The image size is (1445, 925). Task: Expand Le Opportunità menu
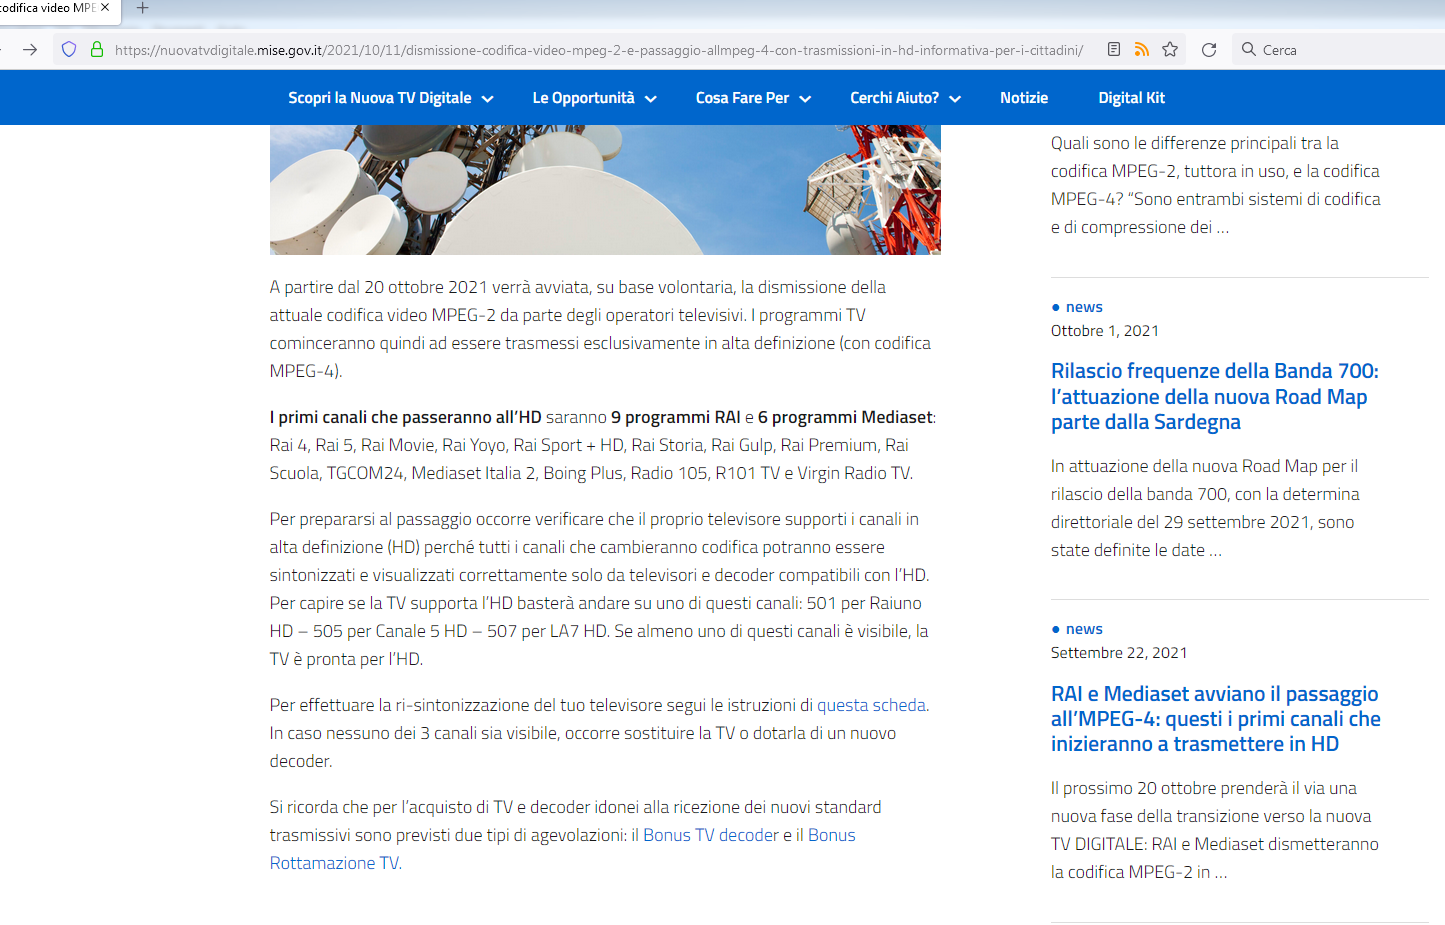tap(595, 98)
